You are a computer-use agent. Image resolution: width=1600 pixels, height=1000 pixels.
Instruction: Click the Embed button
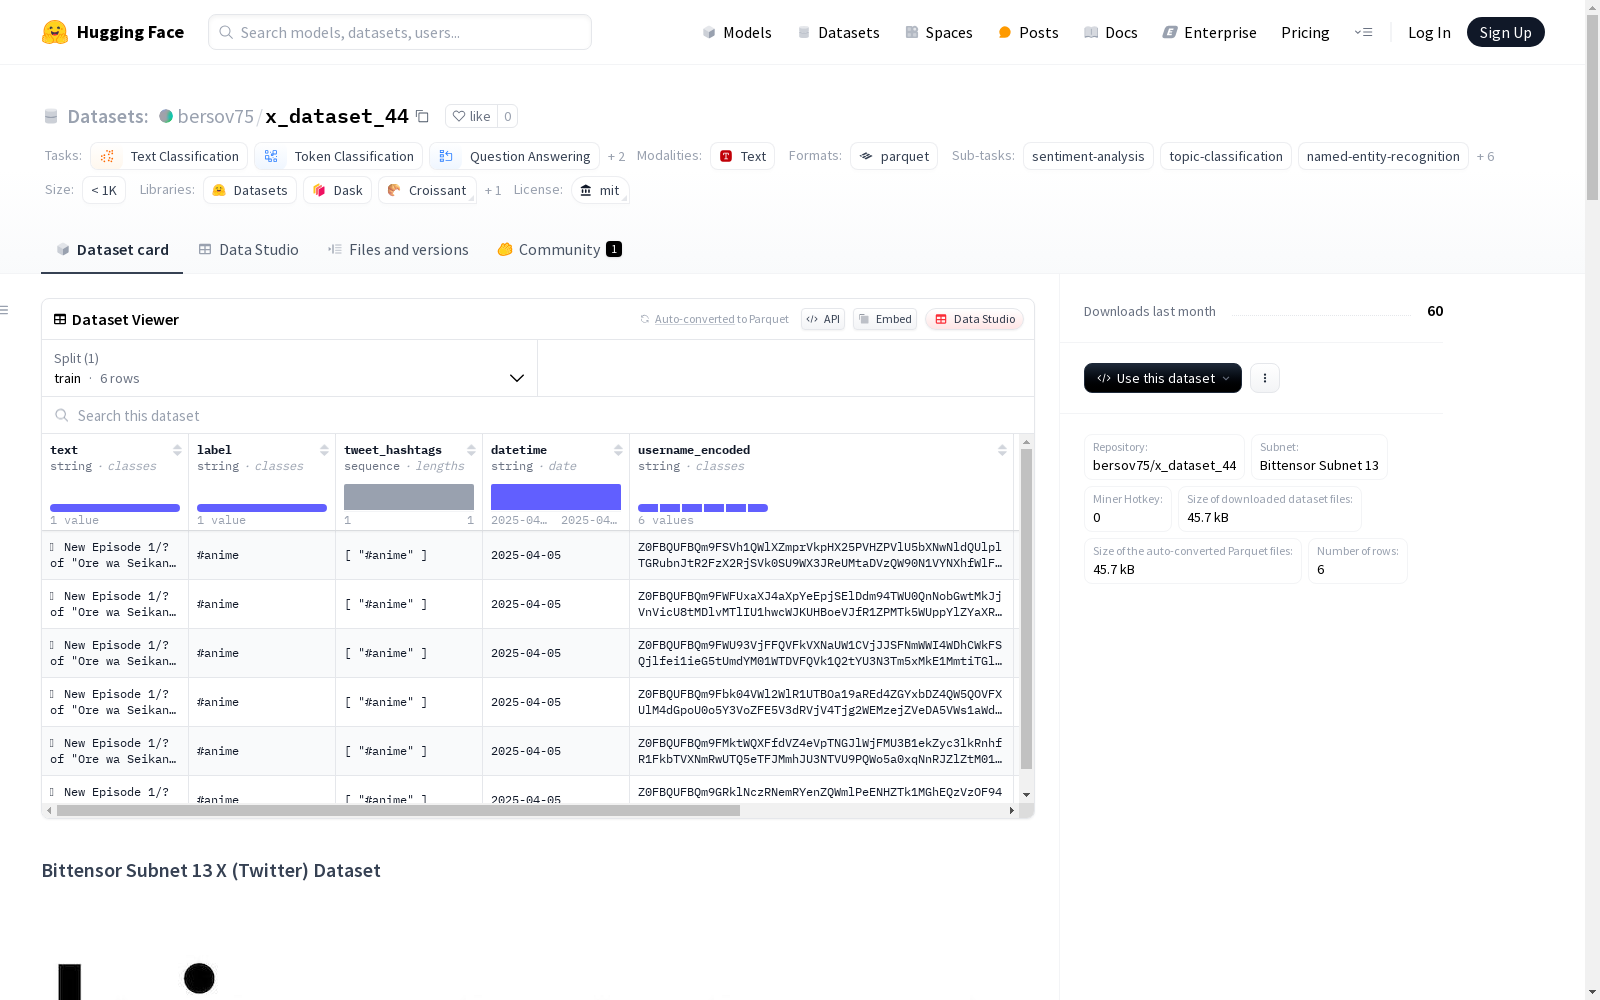(885, 319)
